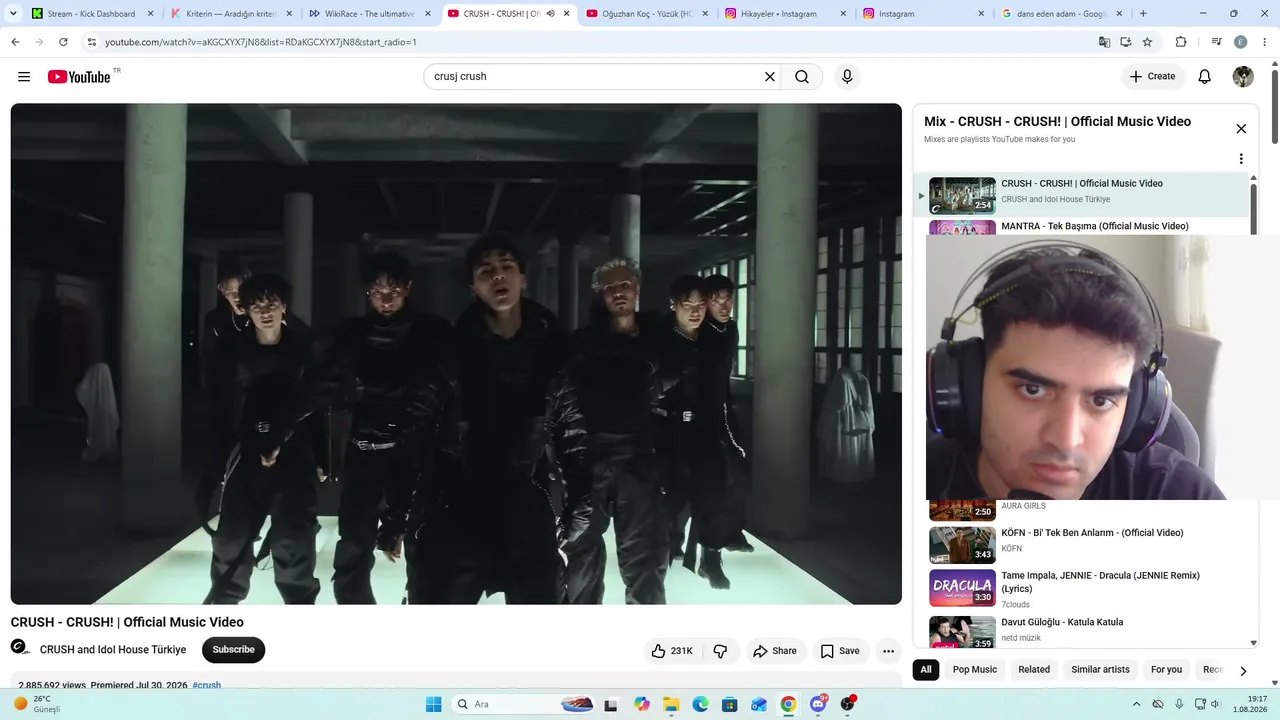
Task: Select the Similar artists filter chip
Action: (x=1100, y=670)
